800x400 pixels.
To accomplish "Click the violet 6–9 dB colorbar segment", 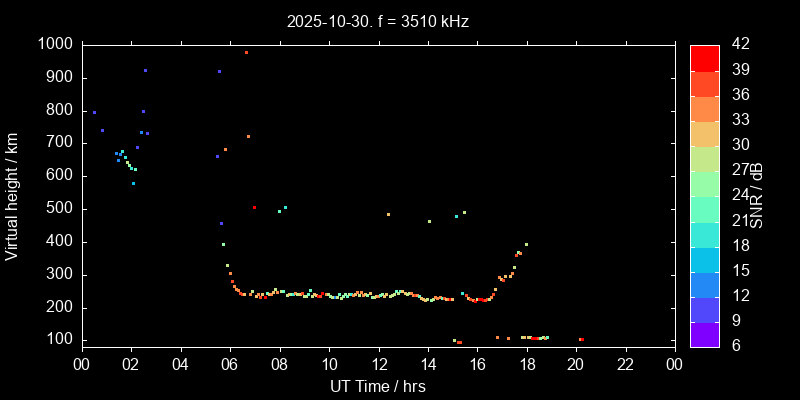I will [705, 335].
